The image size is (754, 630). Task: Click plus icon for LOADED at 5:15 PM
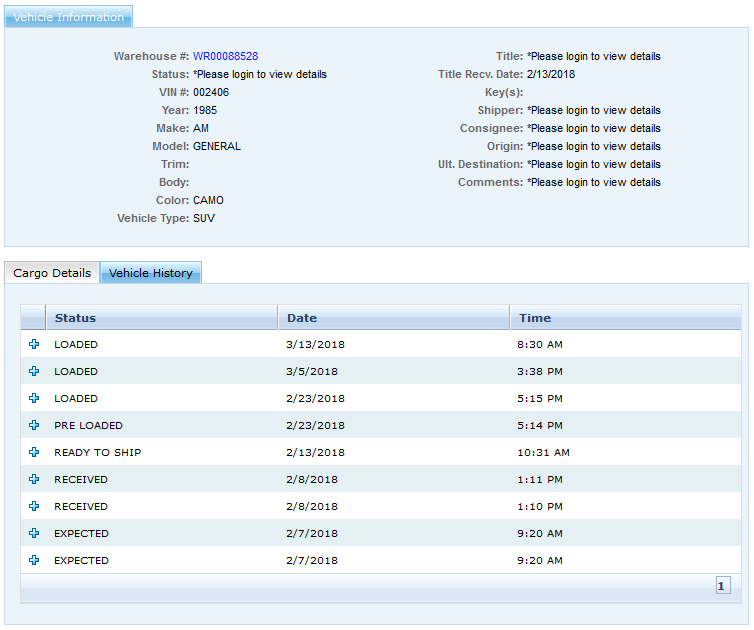pyautogui.click(x=34, y=398)
